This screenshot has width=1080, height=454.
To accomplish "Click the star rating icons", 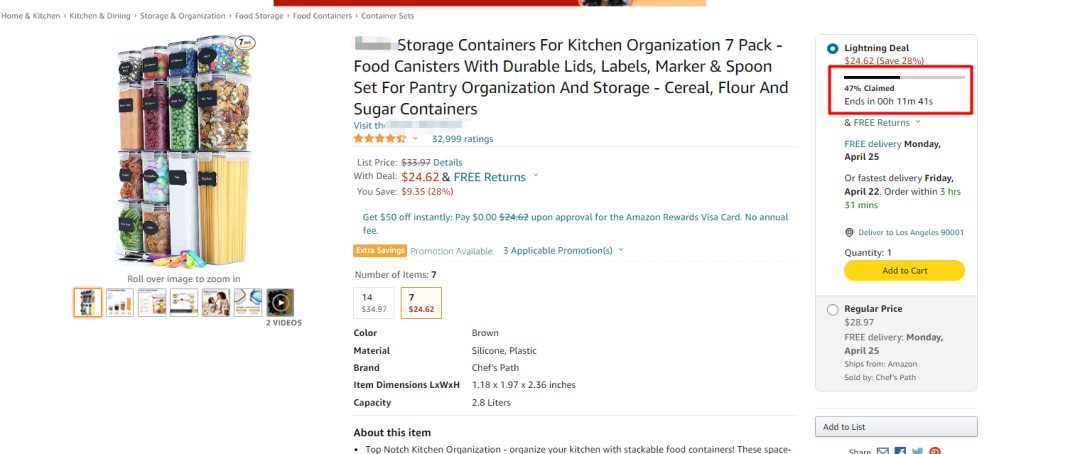I will click(380, 139).
